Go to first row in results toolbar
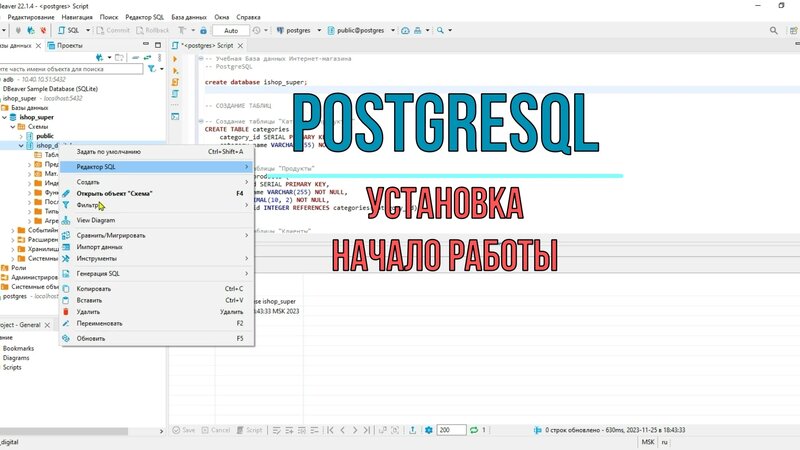800x450 pixels. pyautogui.click(x=330, y=430)
